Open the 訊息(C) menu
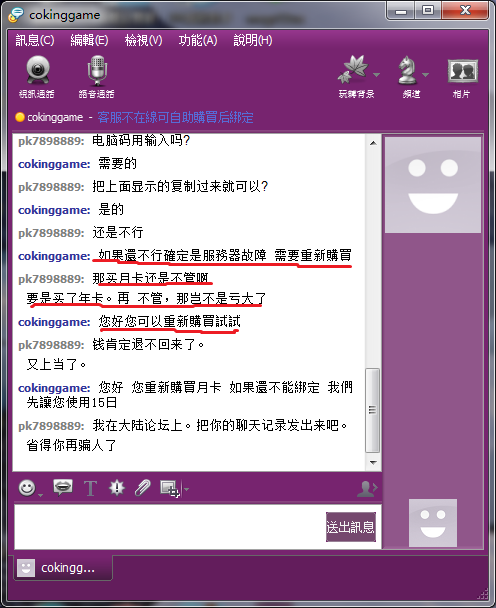The height and width of the screenshot is (608, 496). click(x=35, y=40)
